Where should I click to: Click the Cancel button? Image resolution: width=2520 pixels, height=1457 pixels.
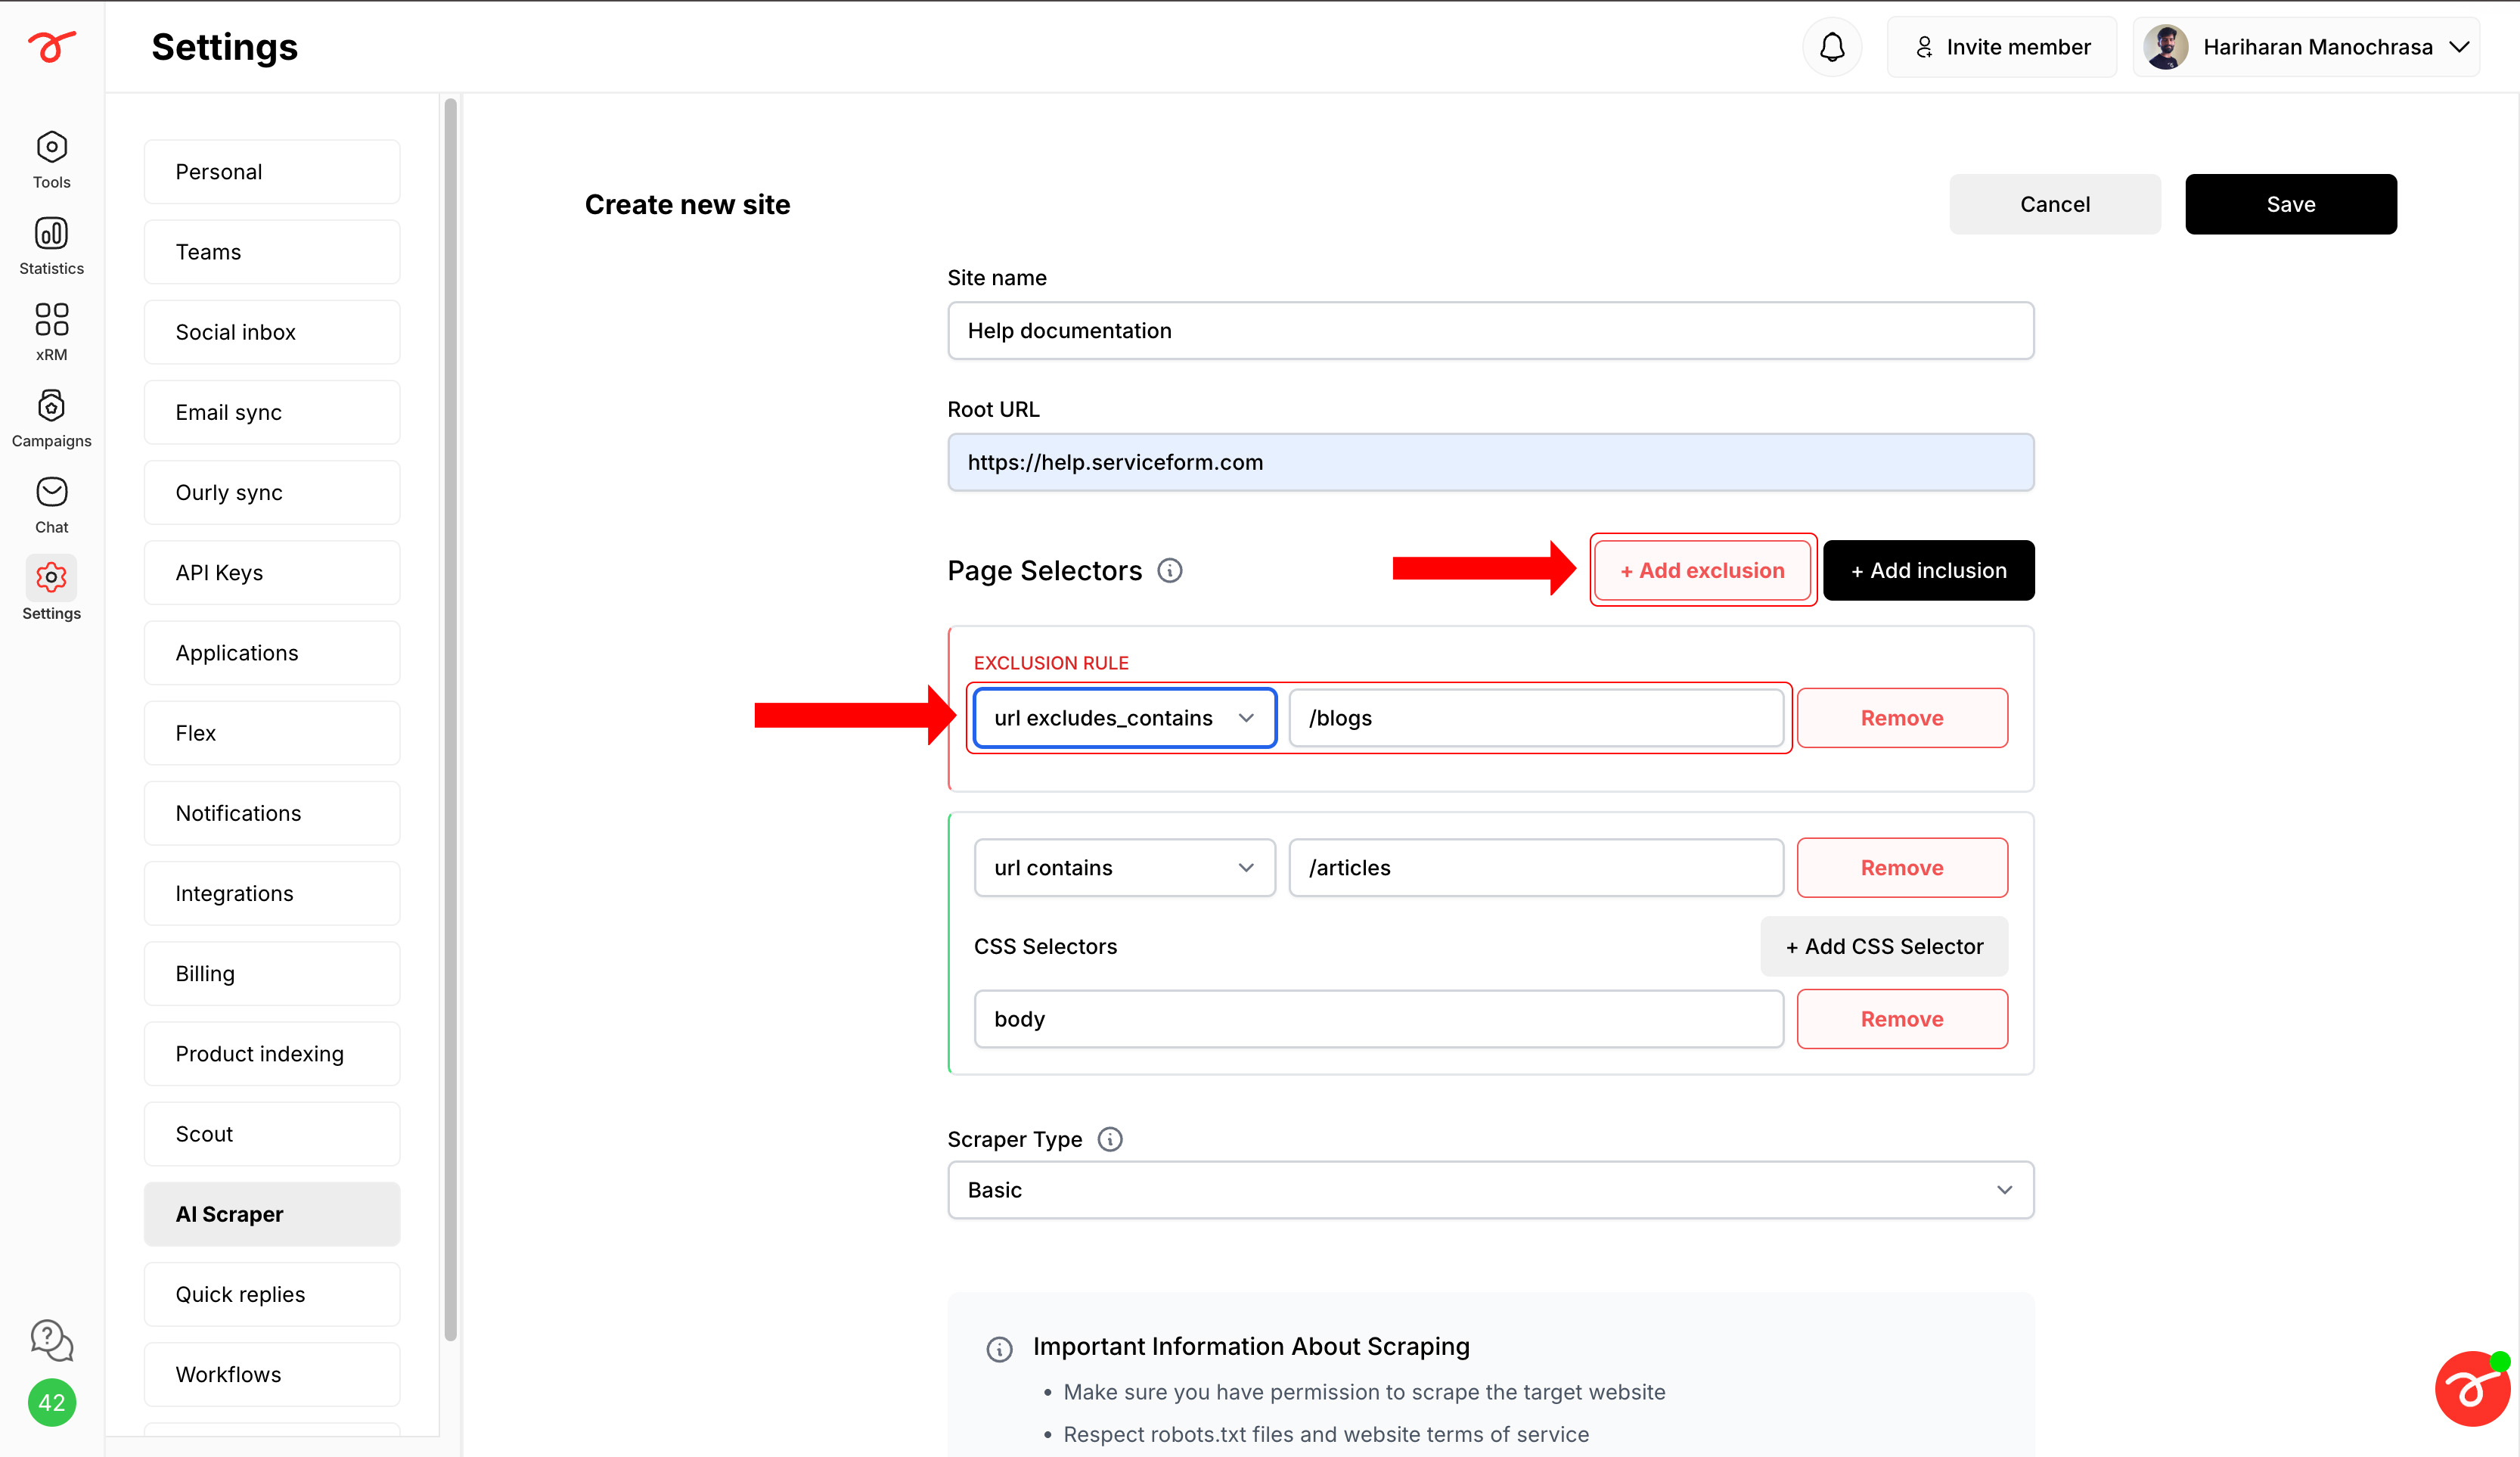point(2054,204)
